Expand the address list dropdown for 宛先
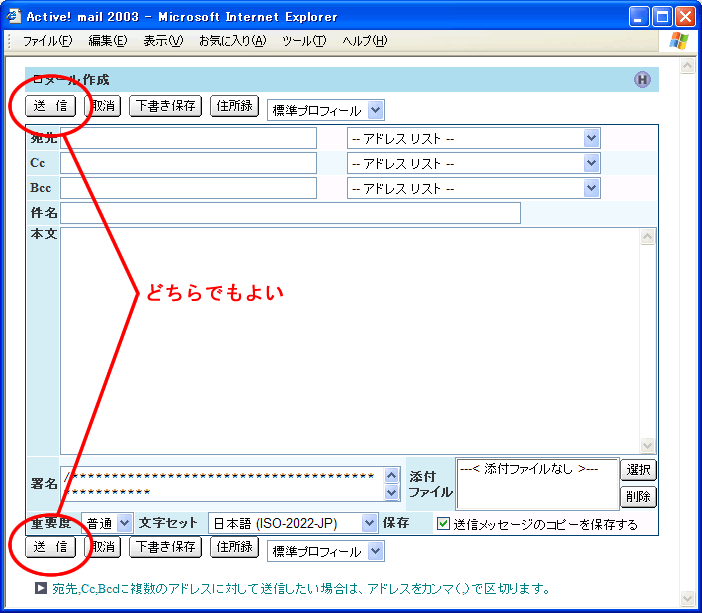The height and width of the screenshot is (613, 702). click(474, 139)
